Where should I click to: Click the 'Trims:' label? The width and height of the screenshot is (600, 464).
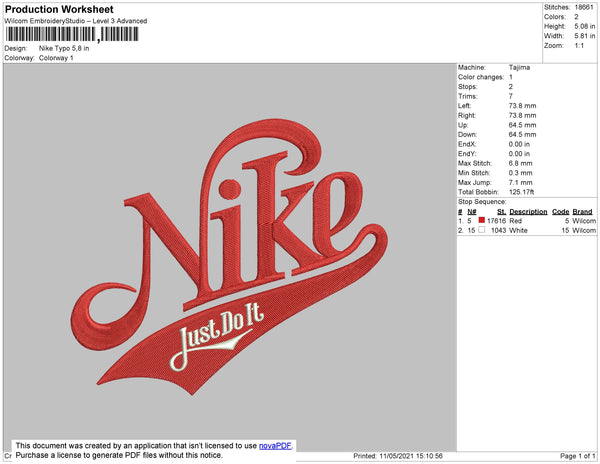coord(467,96)
